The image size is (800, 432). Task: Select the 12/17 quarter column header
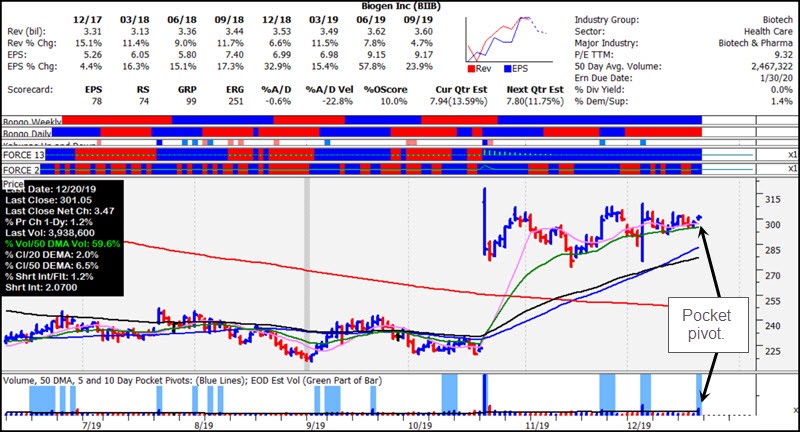tap(87, 20)
